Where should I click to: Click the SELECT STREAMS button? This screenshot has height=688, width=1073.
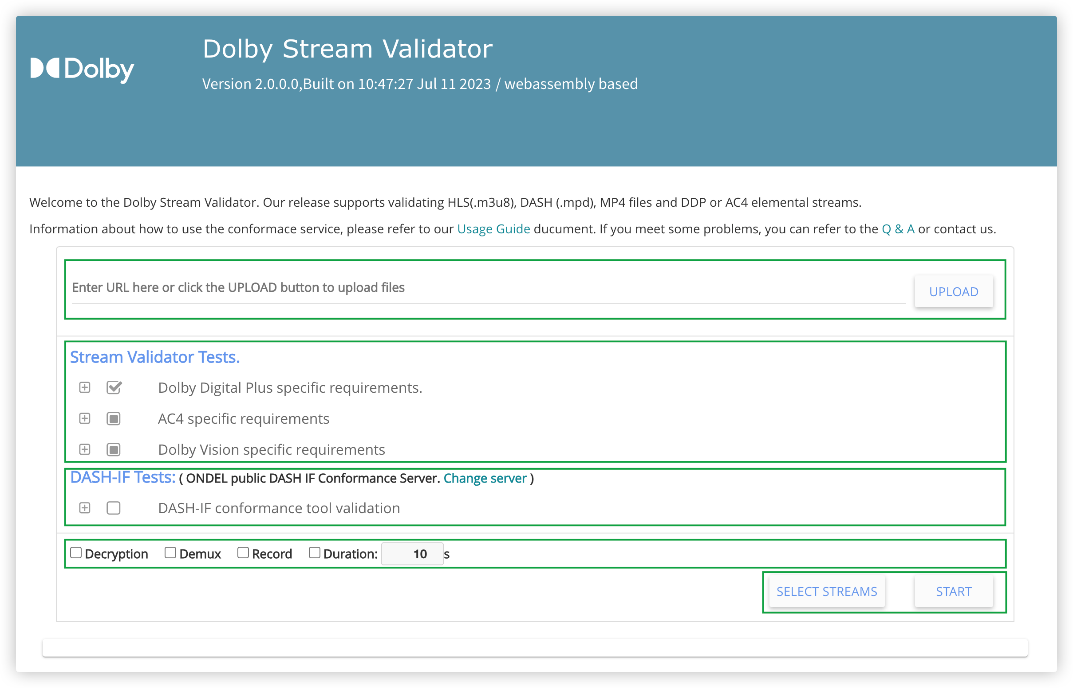click(x=826, y=592)
